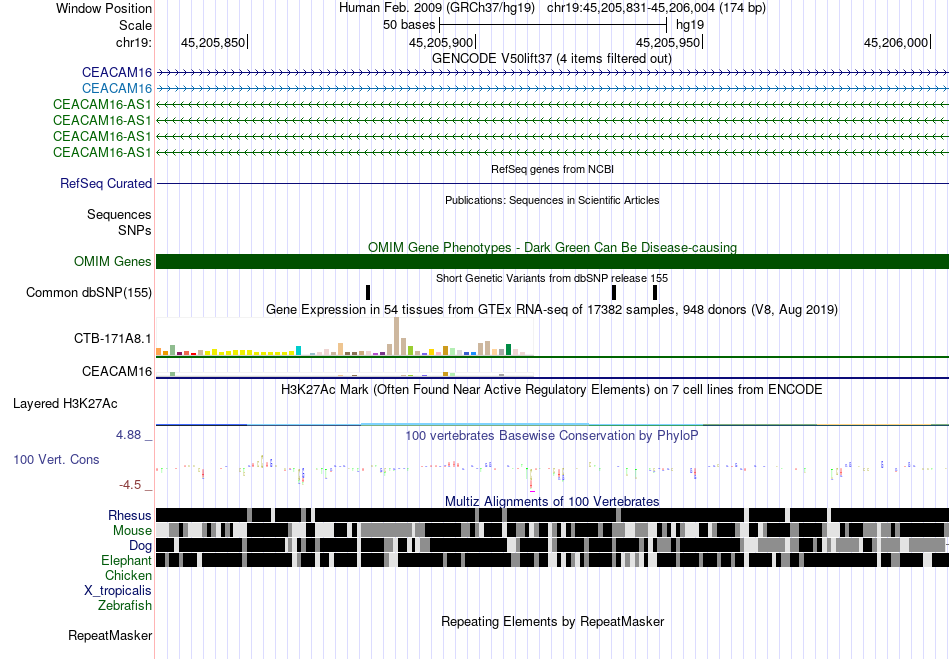Click the dark green OMIM gene bar
This screenshot has width=950, height=659.
[x=552, y=262]
